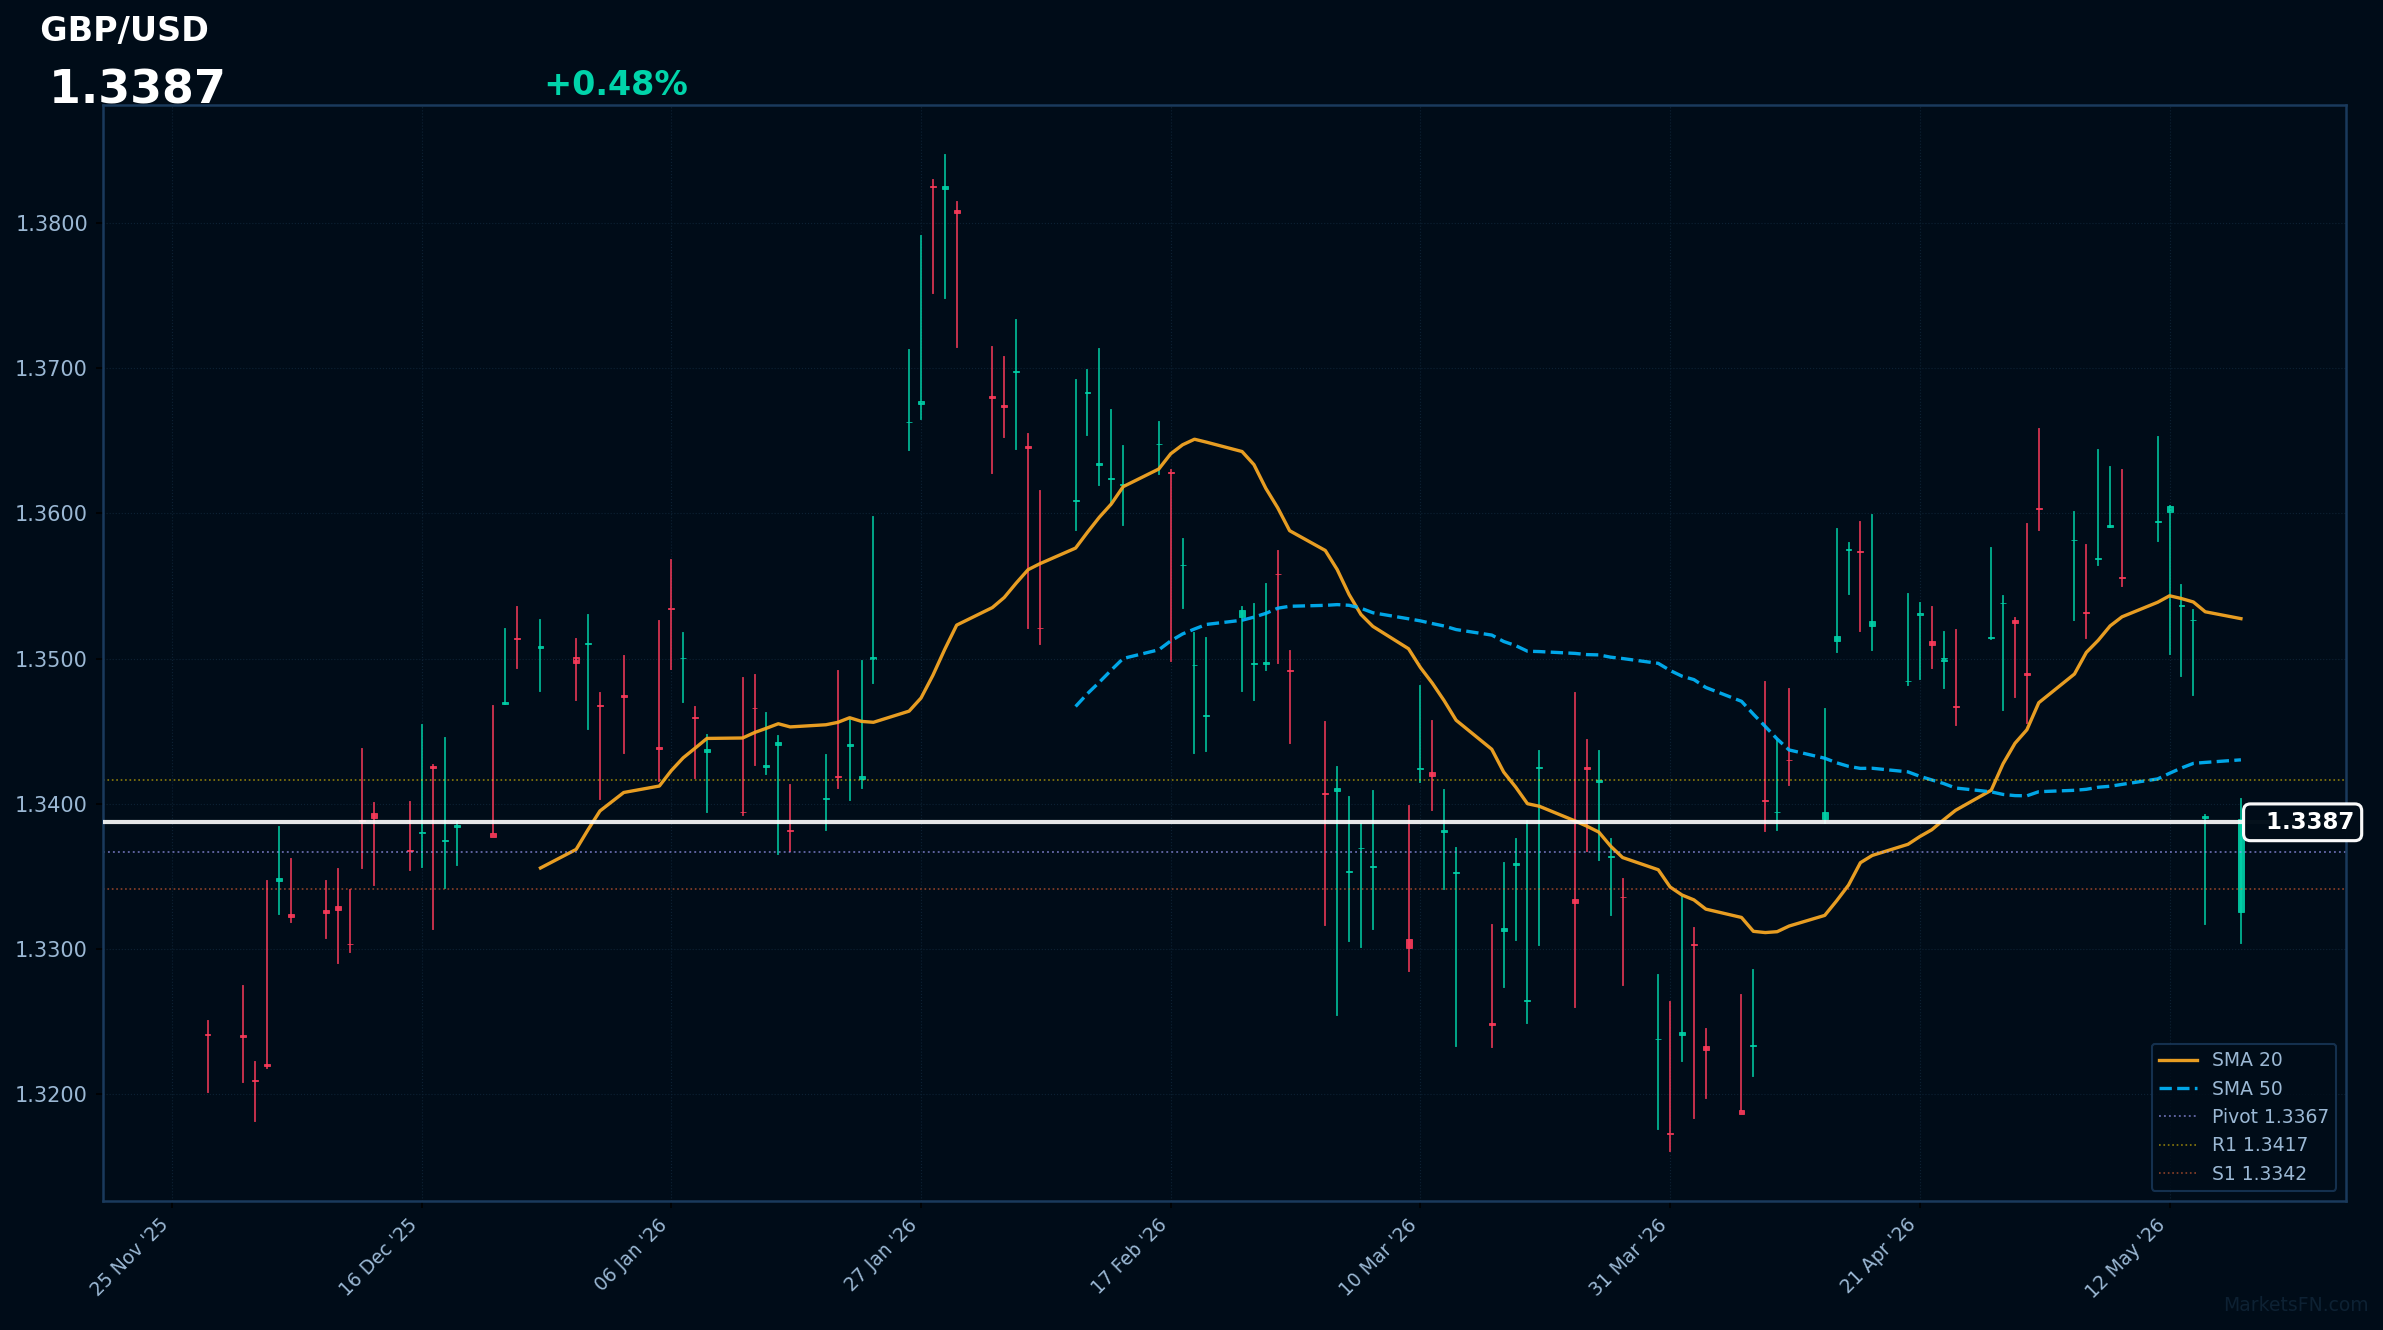Click the 1.3200 y-axis label
The image size is (2383, 1330).
point(52,1095)
